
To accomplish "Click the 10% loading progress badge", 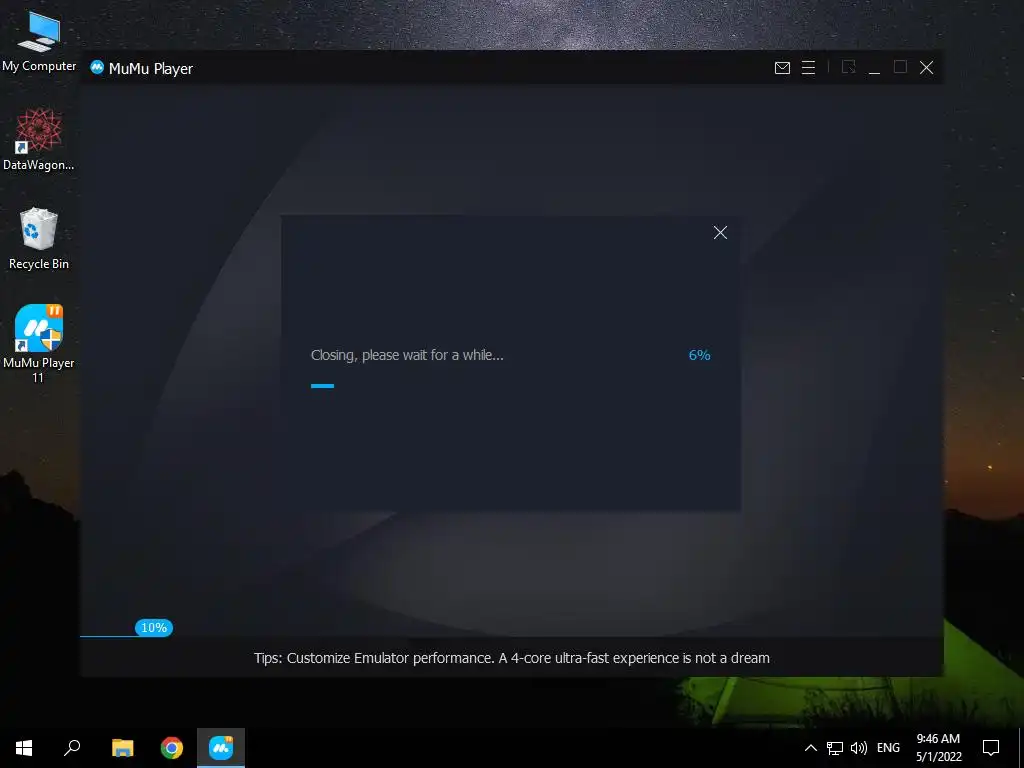I will [154, 628].
